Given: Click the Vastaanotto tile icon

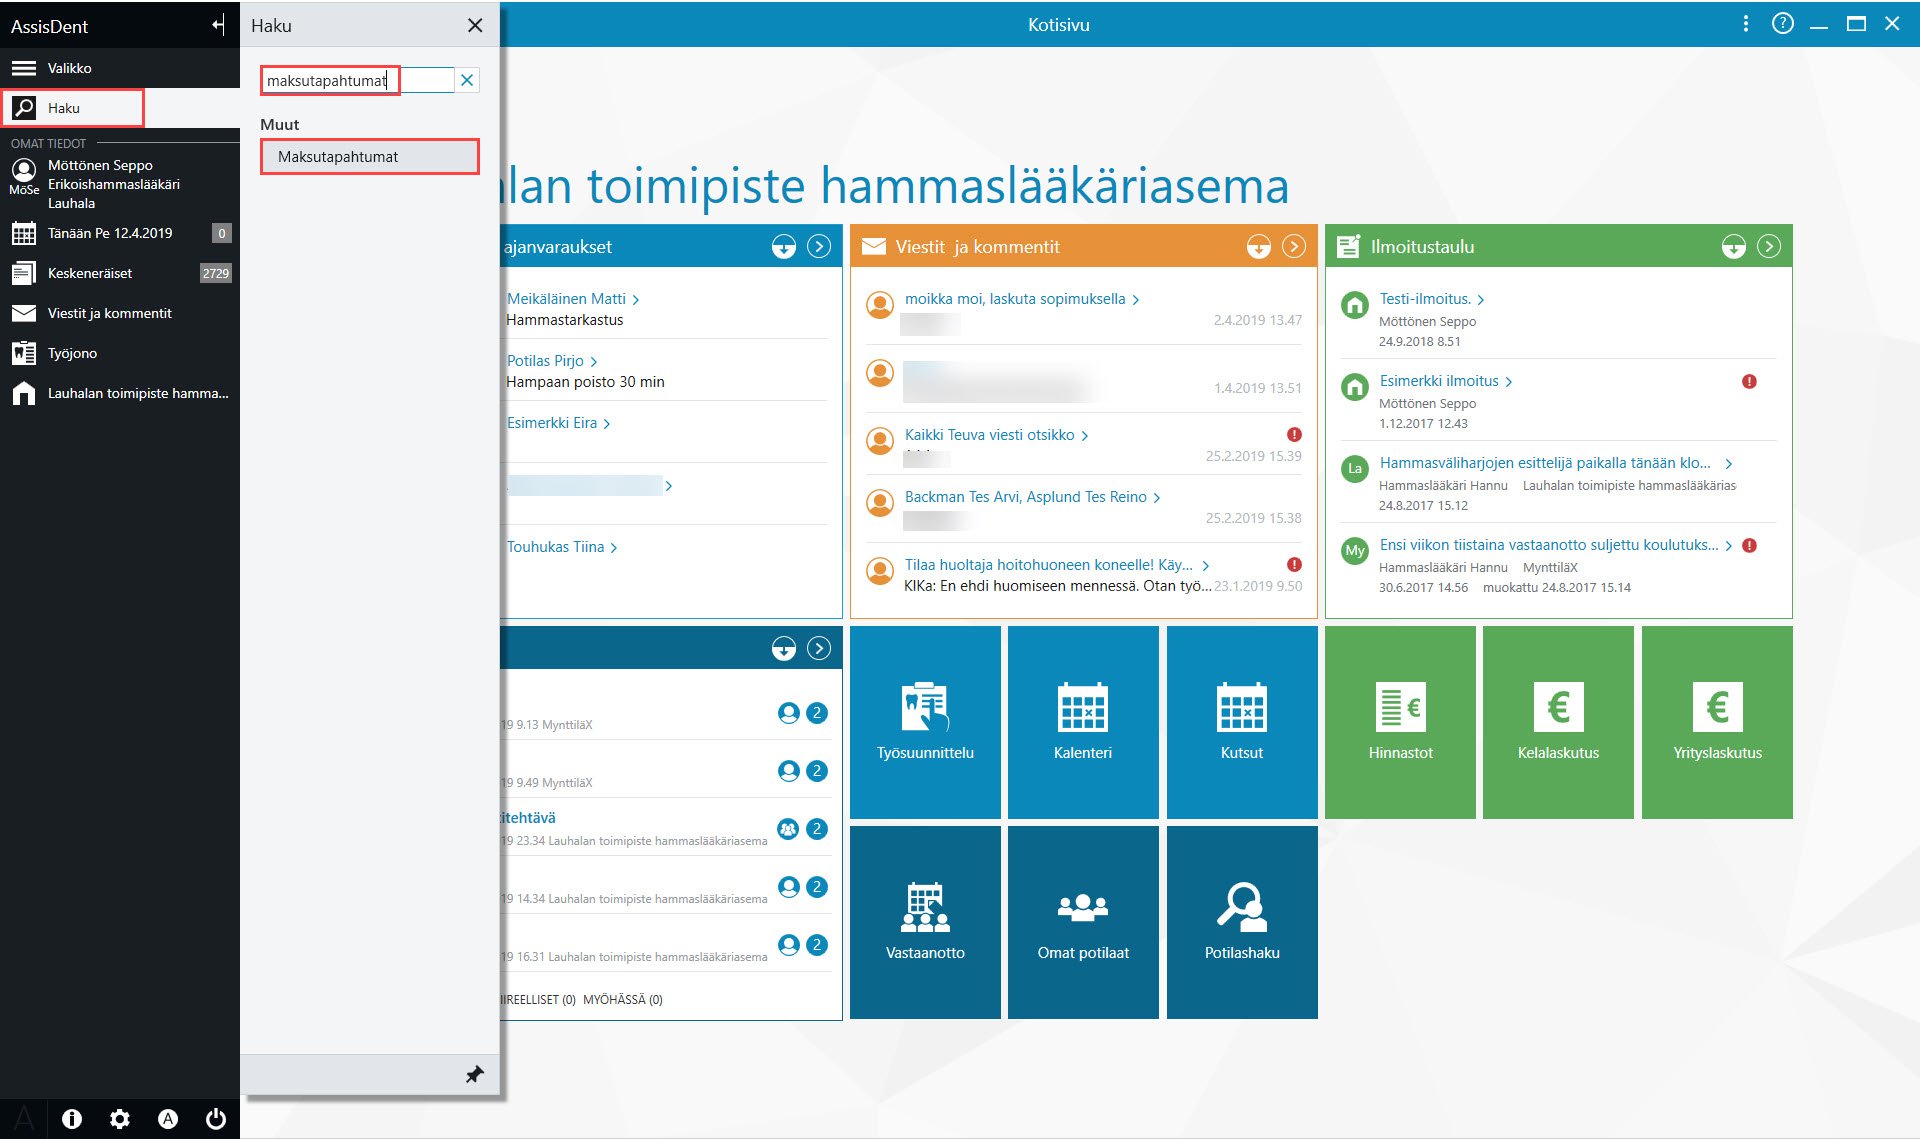Looking at the screenshot, I should (925, 906).
